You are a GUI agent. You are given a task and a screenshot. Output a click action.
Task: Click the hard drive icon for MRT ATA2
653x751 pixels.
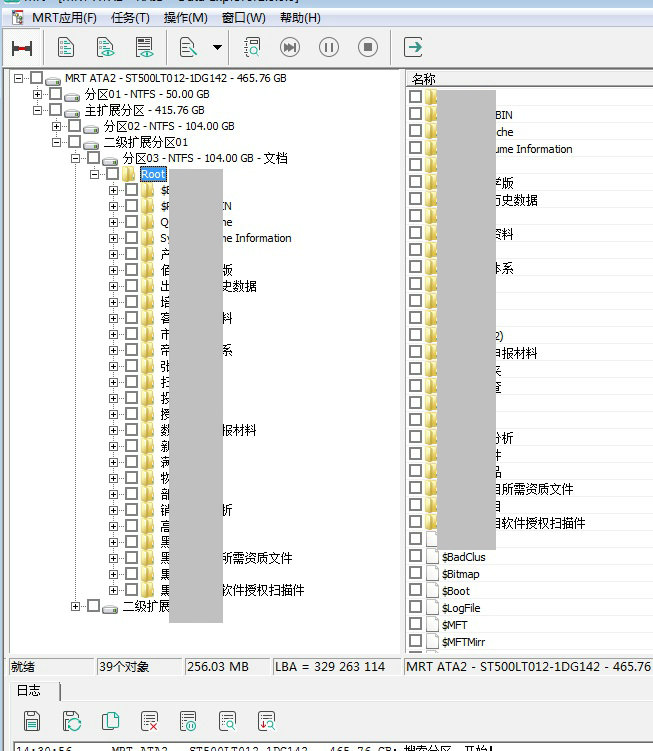[53, 80]
